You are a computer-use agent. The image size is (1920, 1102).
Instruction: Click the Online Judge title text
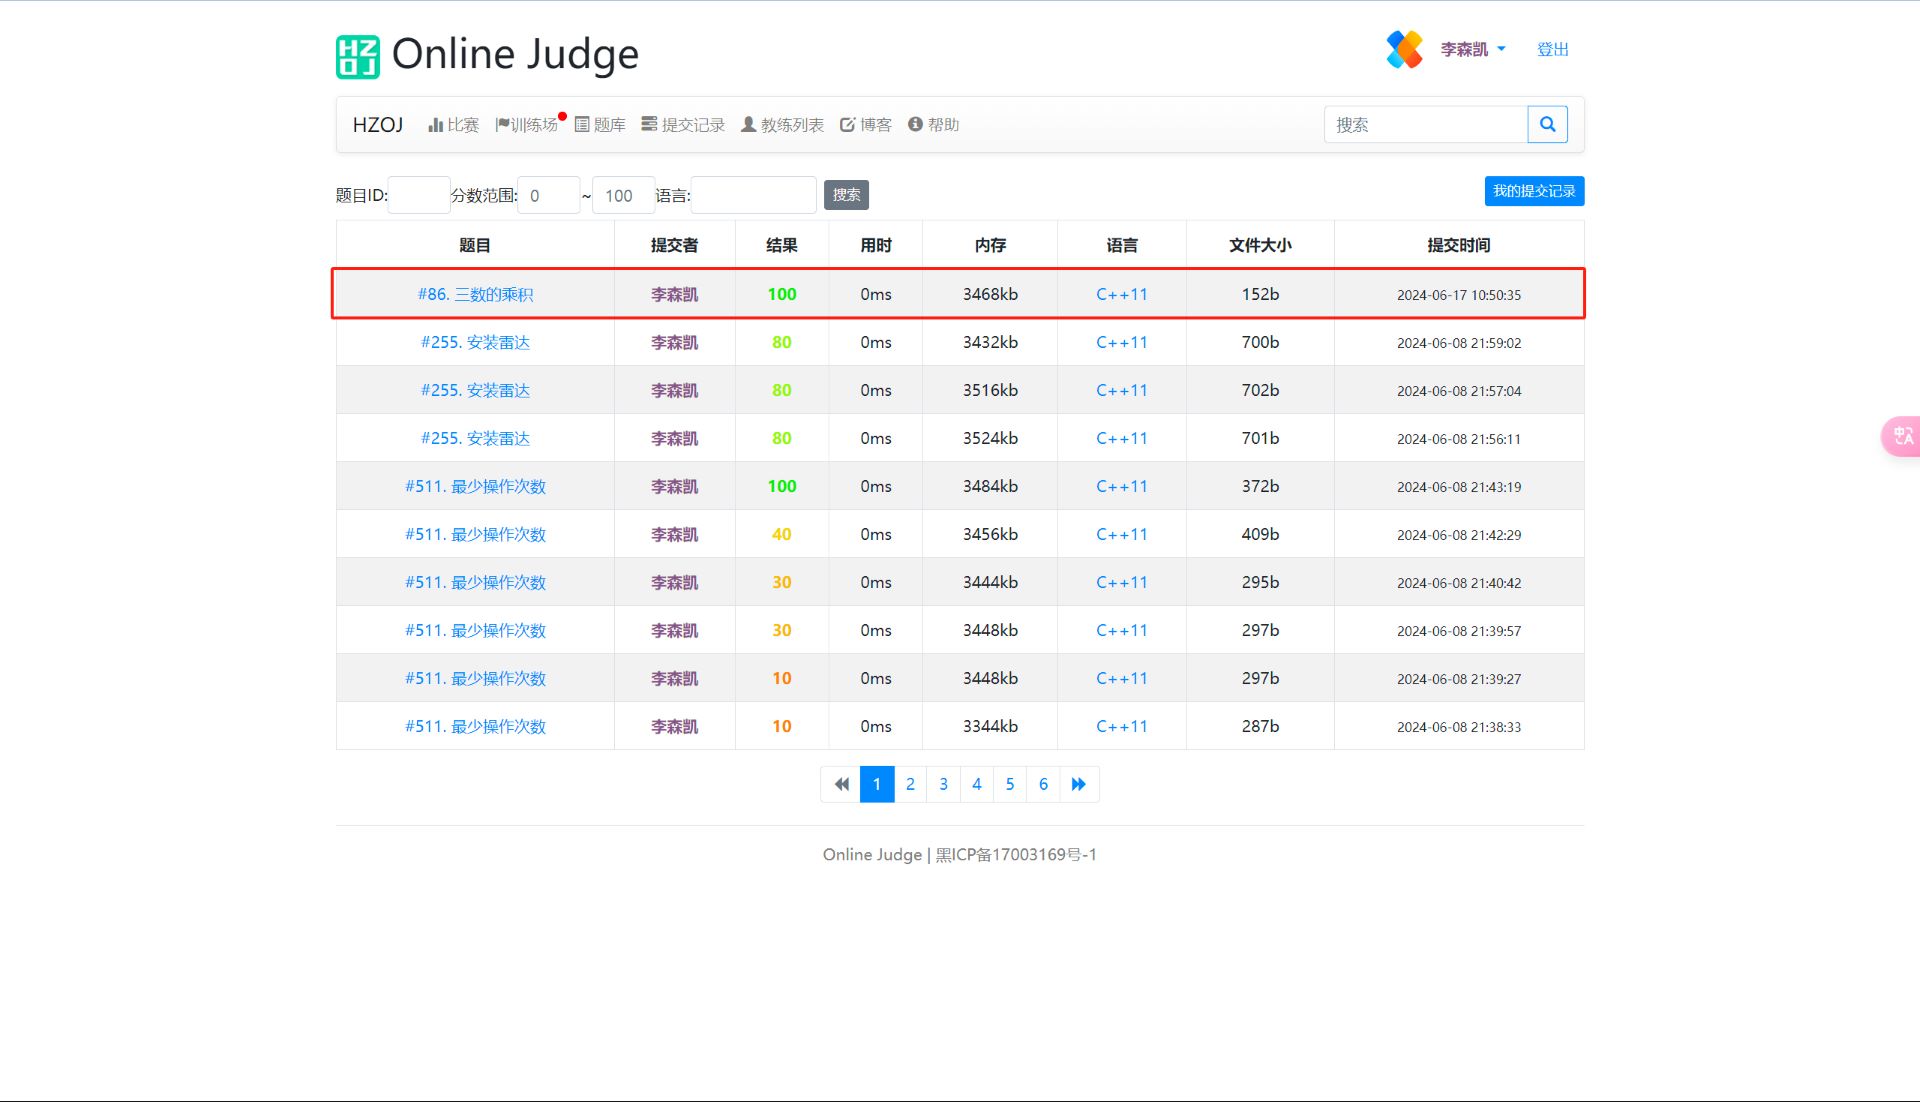point(515,54)
